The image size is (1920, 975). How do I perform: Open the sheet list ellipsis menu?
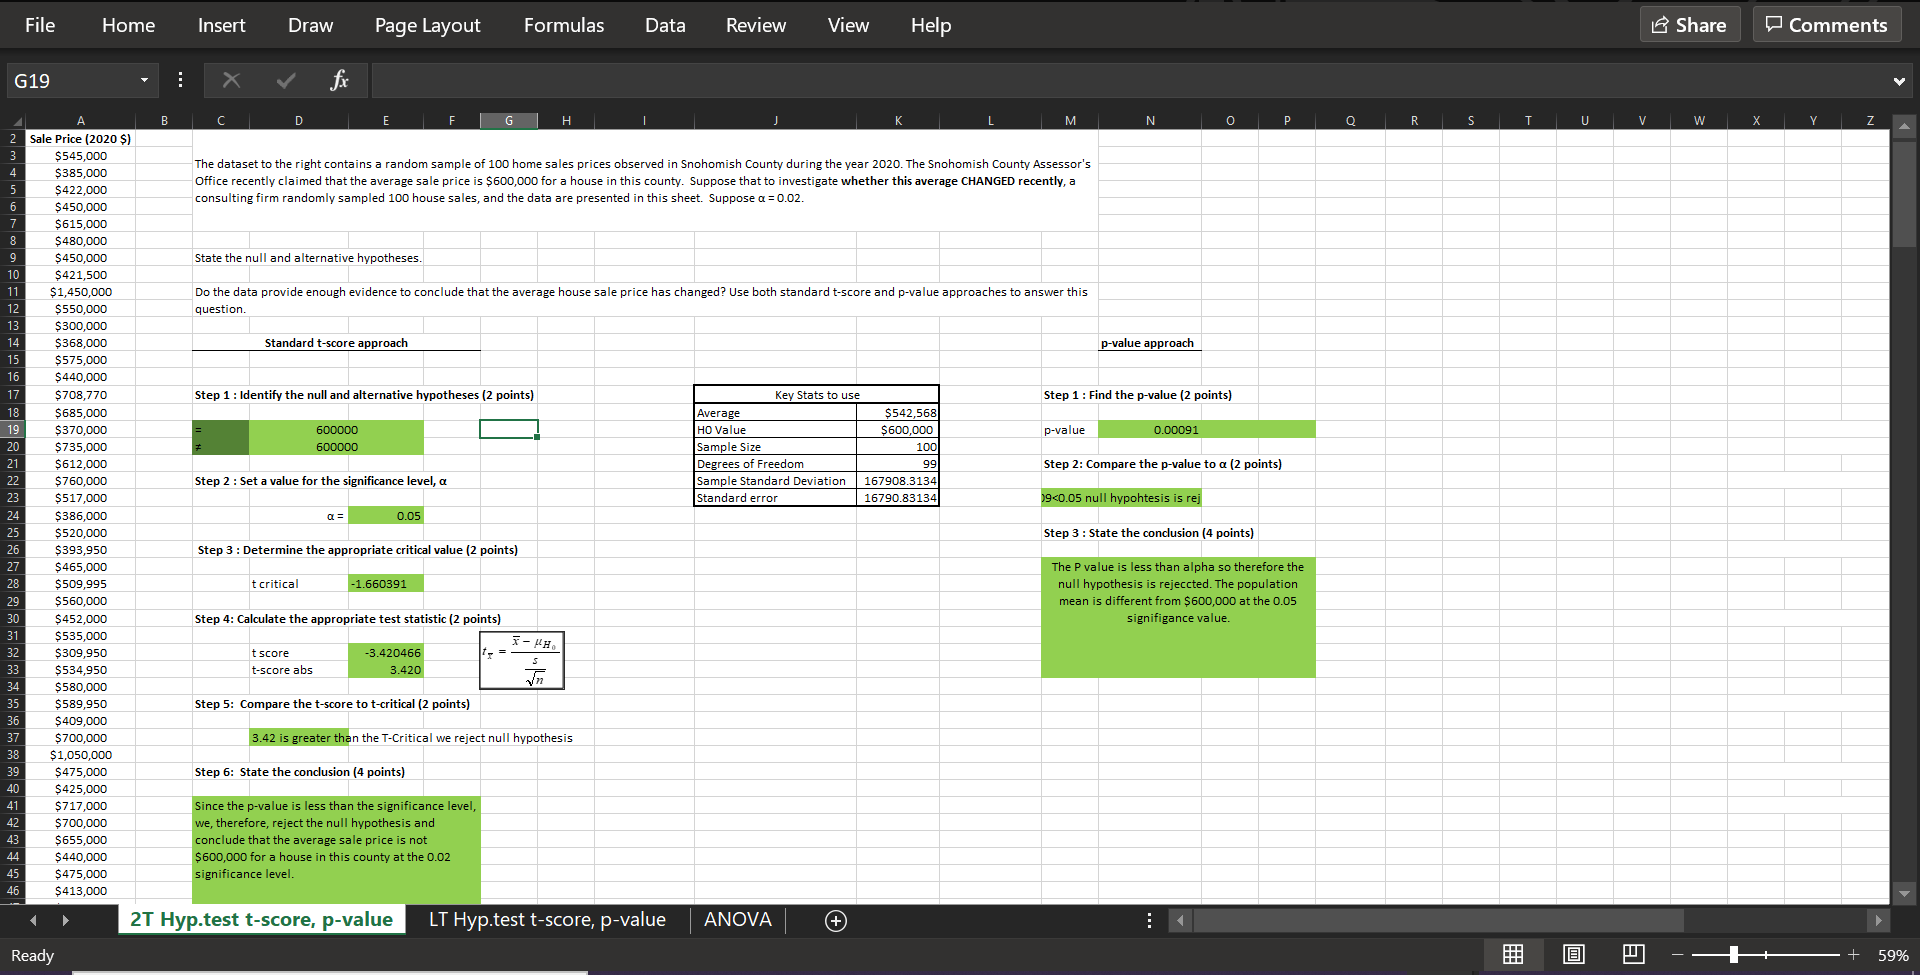[1149, 920]
